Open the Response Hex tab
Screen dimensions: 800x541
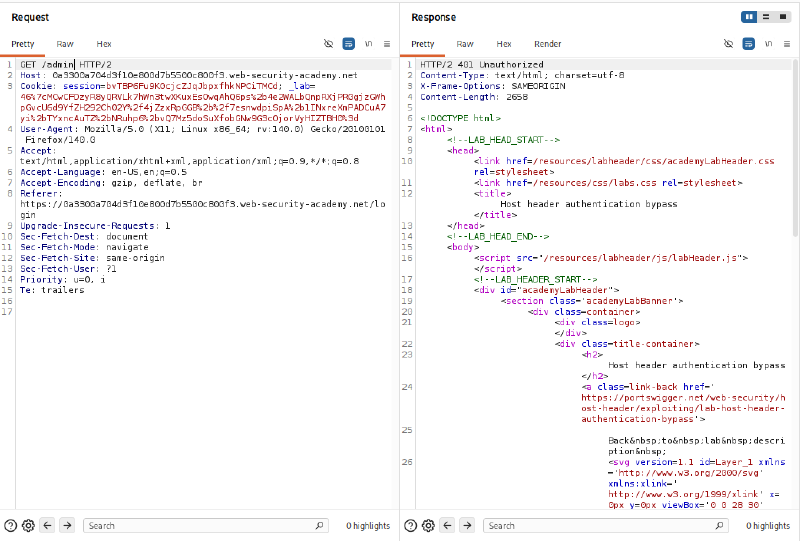click(x=504, y=44)
